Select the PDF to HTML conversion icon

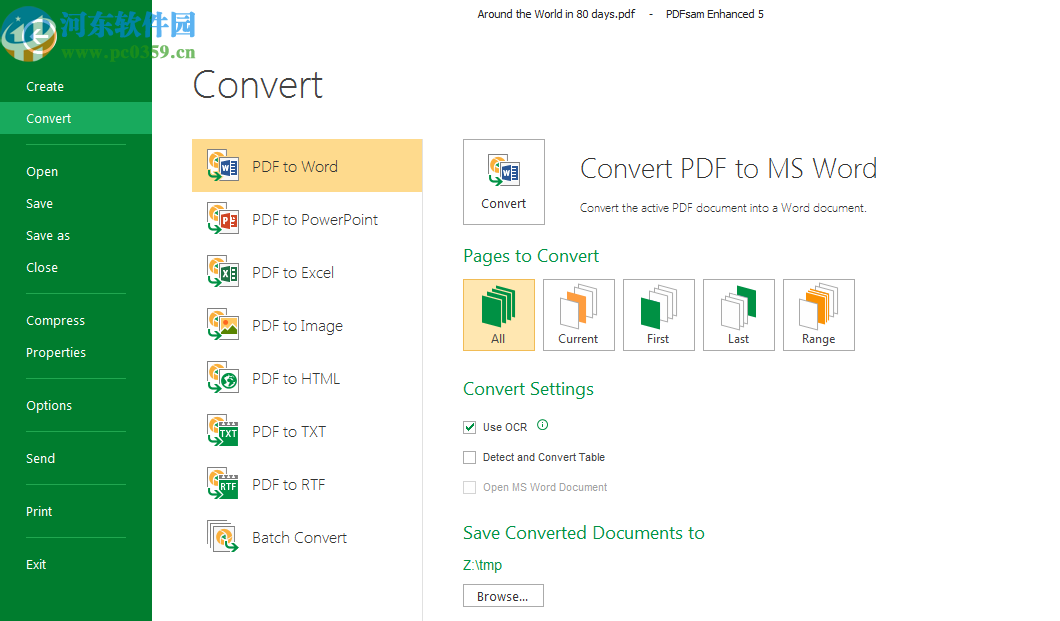tap(222, 377)
